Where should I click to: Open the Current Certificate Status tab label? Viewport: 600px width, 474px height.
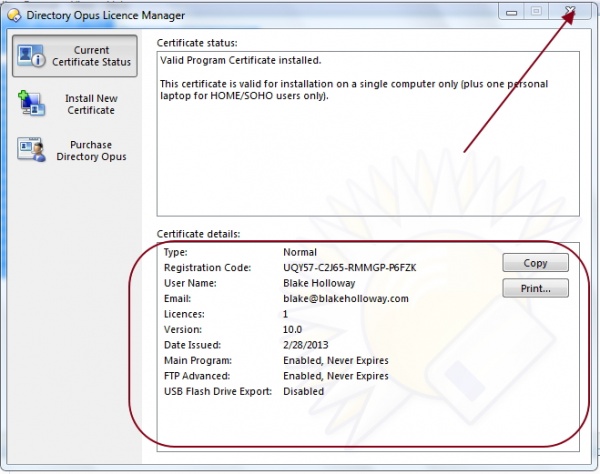tap(91, 56)
